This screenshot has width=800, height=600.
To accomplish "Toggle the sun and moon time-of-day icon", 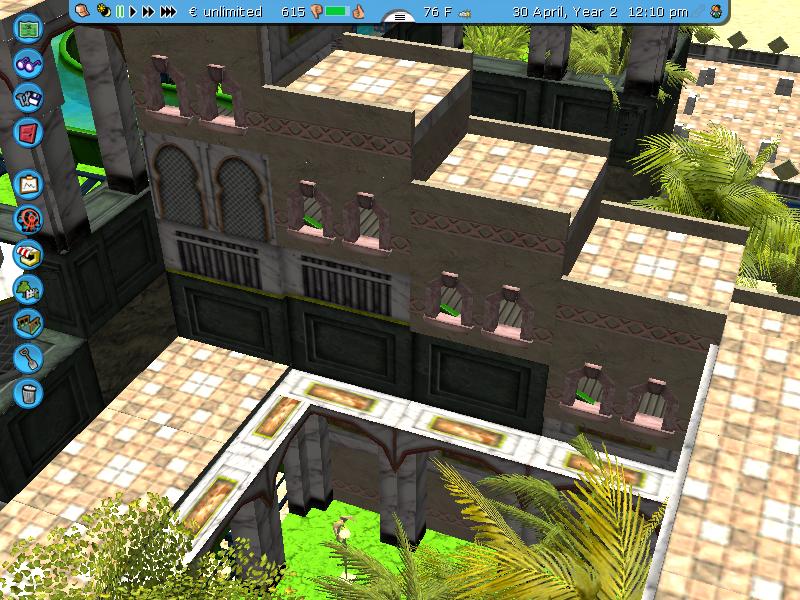I will point(104,11).
